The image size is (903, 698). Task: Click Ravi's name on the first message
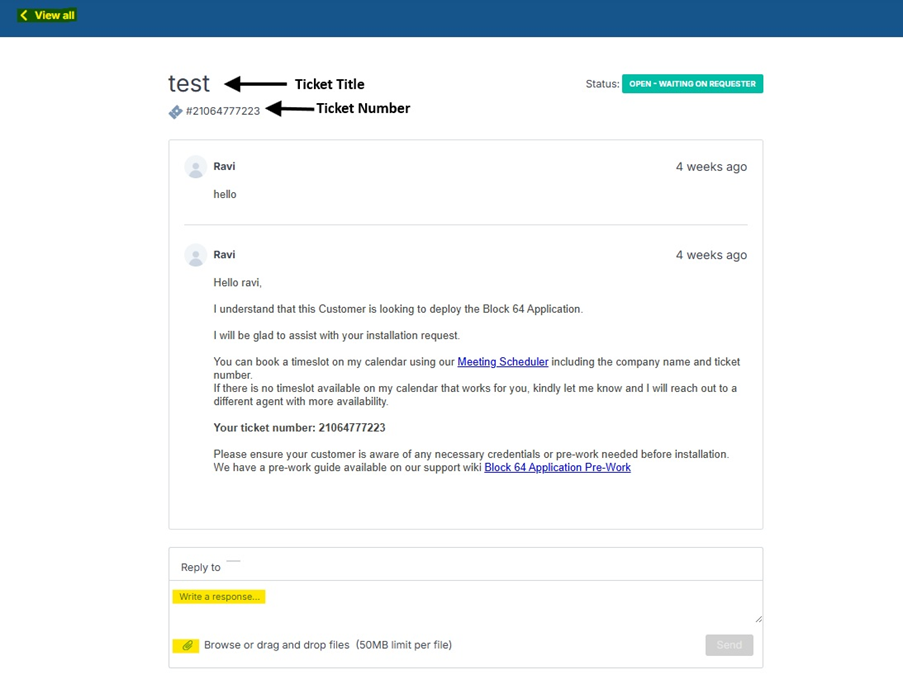point(224,166)
